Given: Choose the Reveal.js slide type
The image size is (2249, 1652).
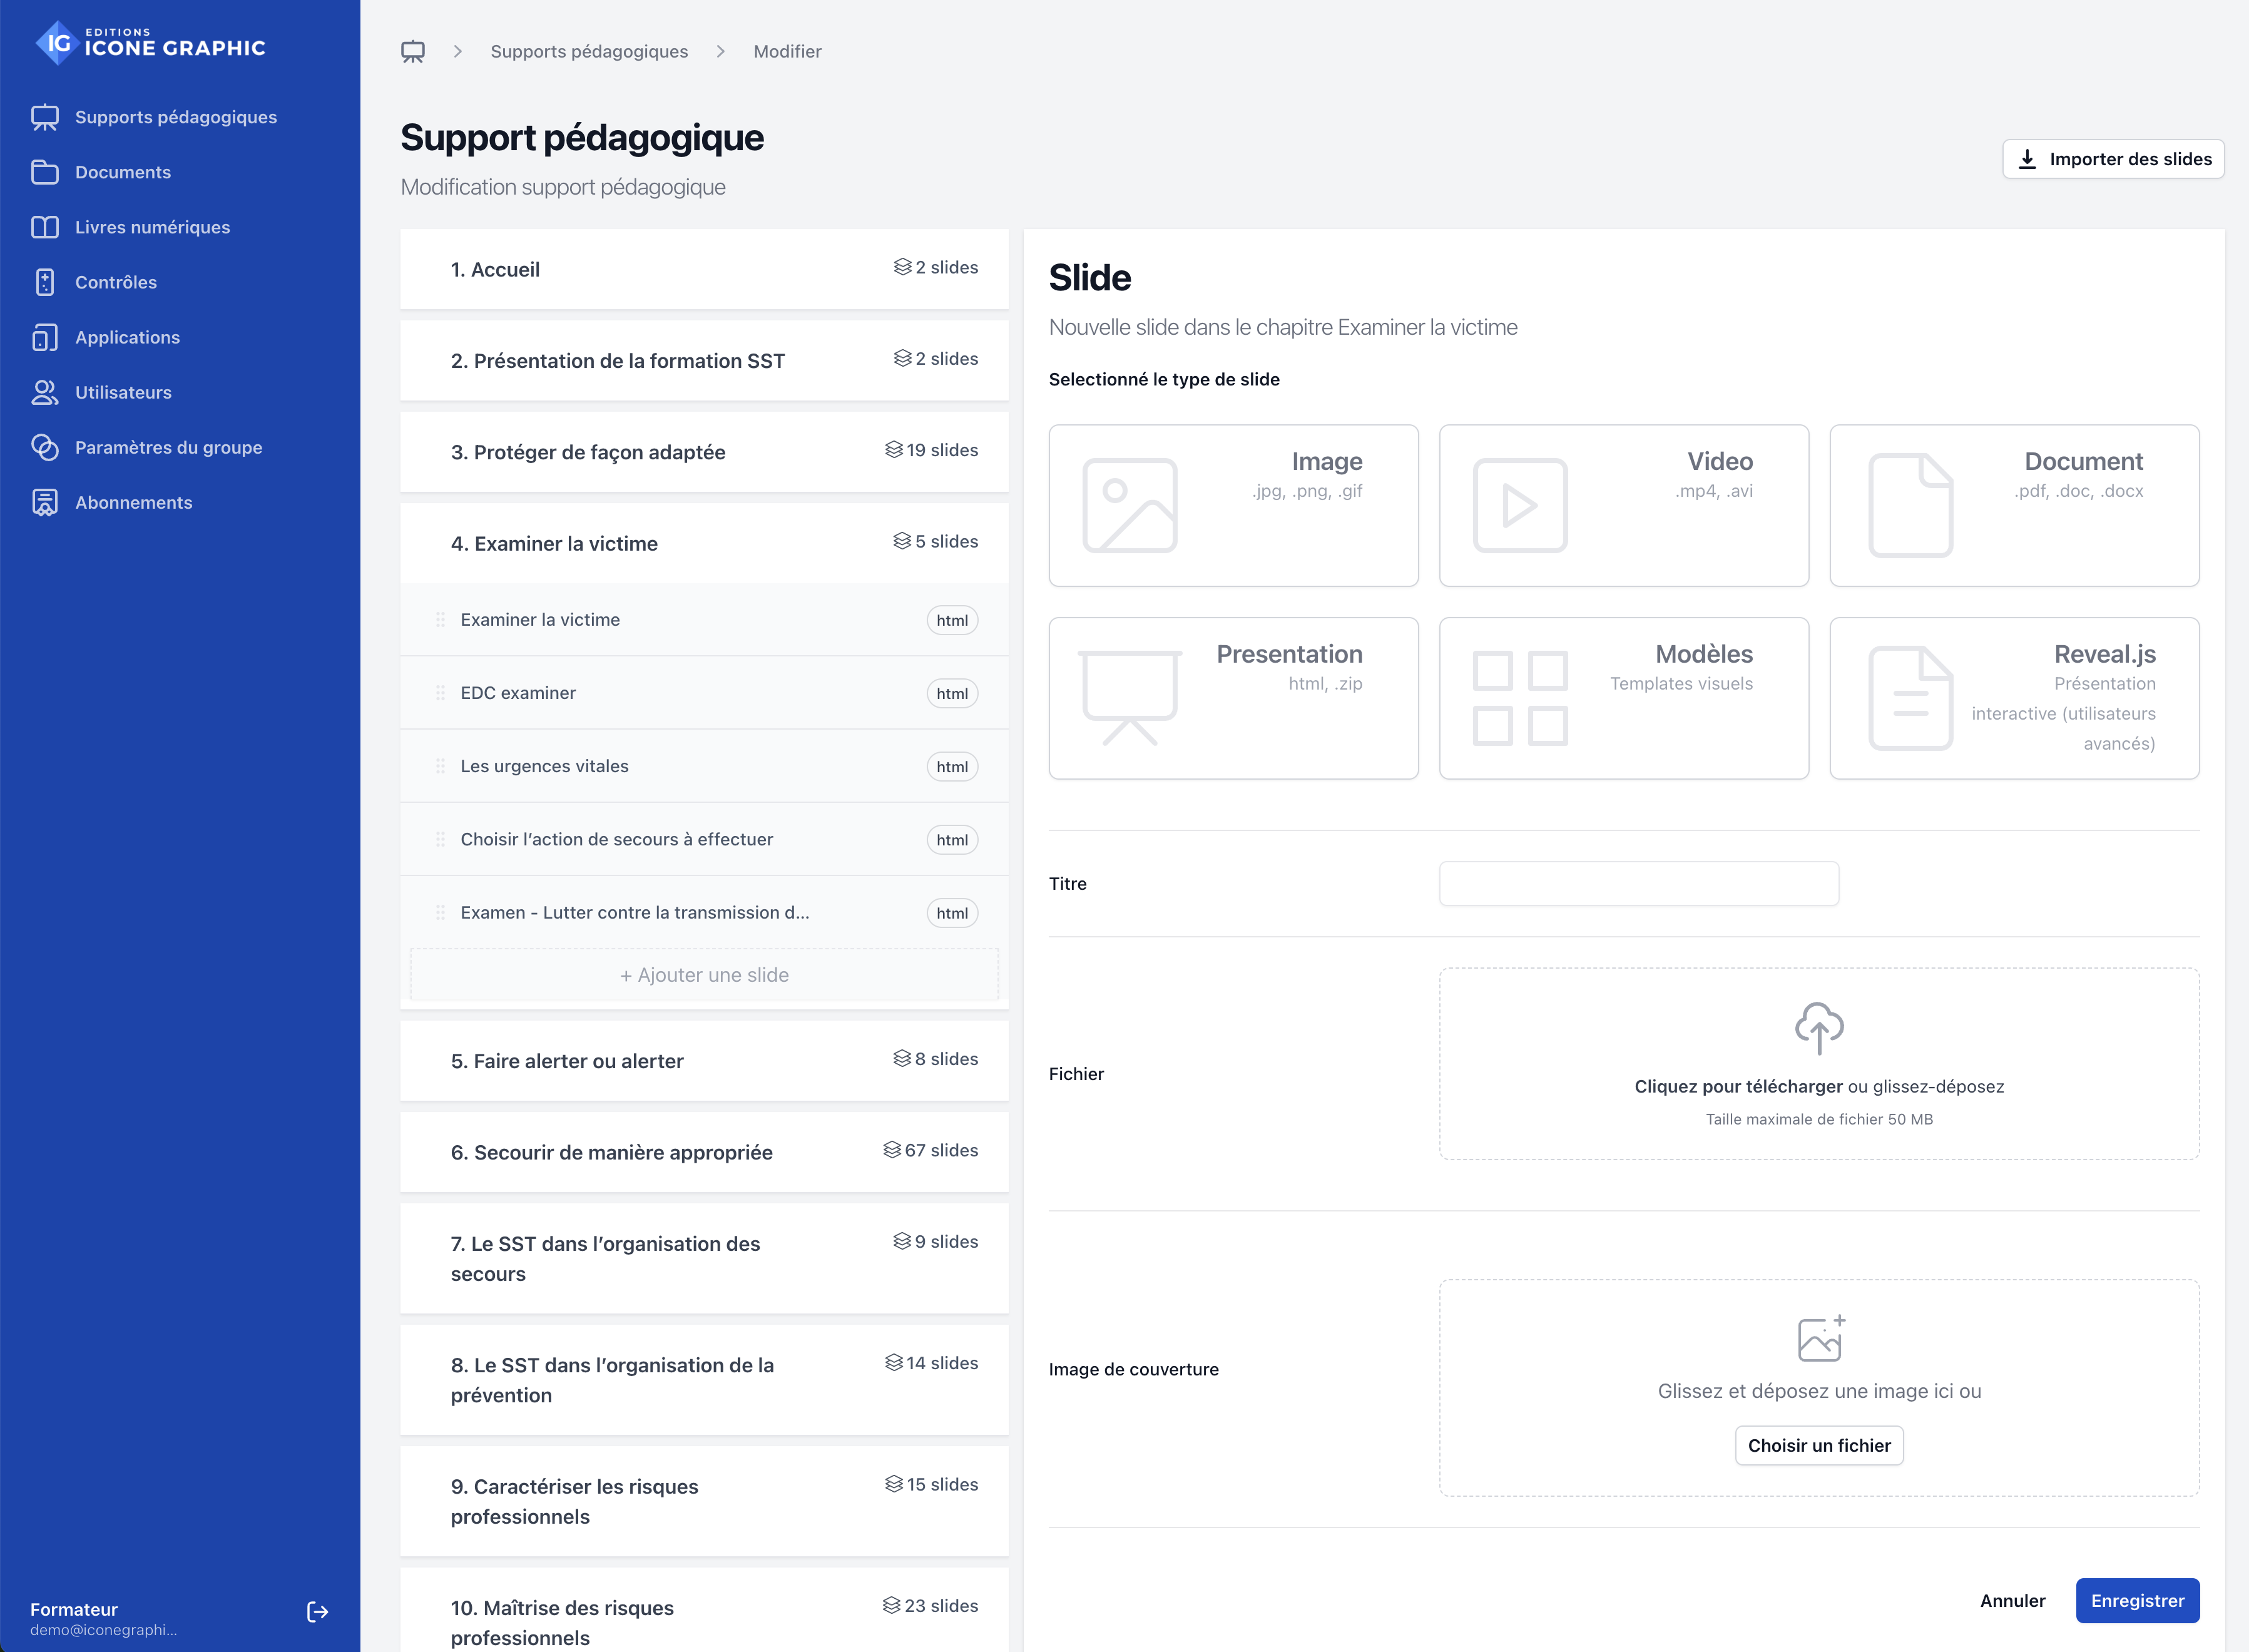Looking at the screenshot, I should pyautogui.click(x=2013, y=697).
